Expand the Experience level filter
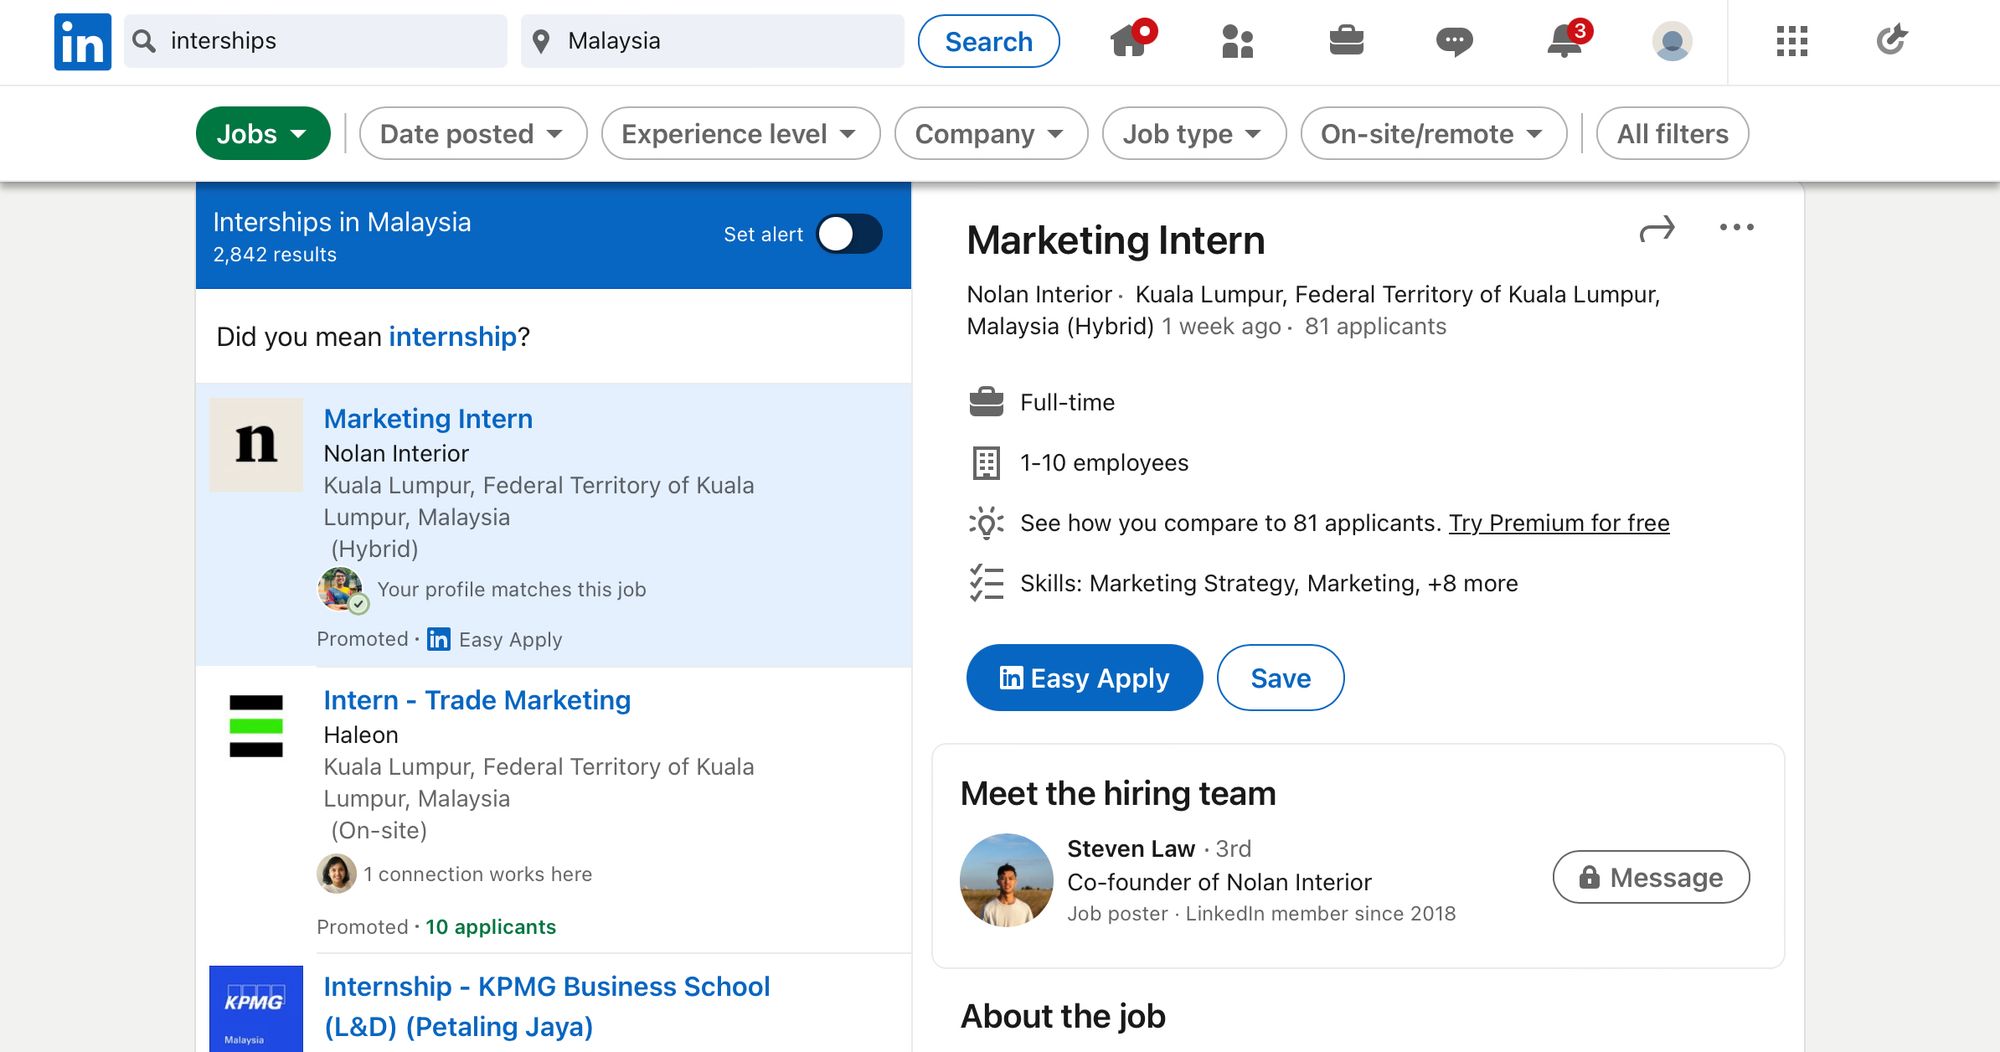The image size is (2000, 1052). [x=740, y=133]
